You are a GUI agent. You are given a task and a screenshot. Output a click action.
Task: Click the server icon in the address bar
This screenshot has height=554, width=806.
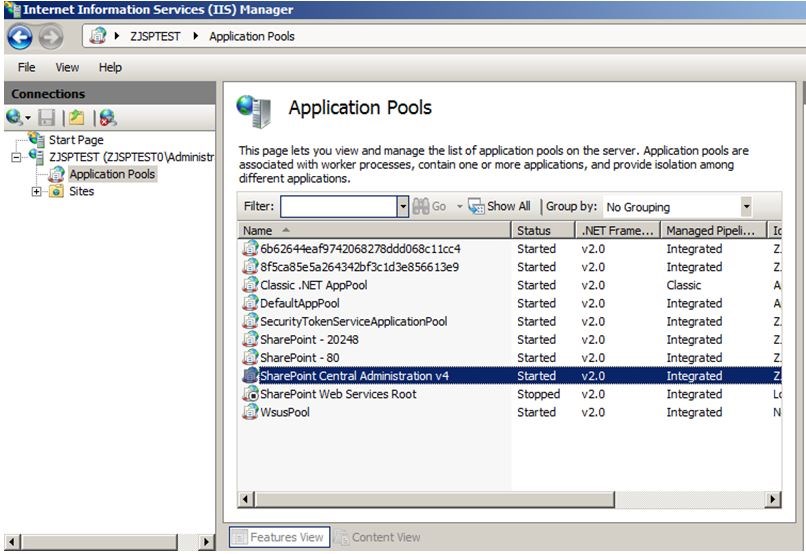(98, 36)
